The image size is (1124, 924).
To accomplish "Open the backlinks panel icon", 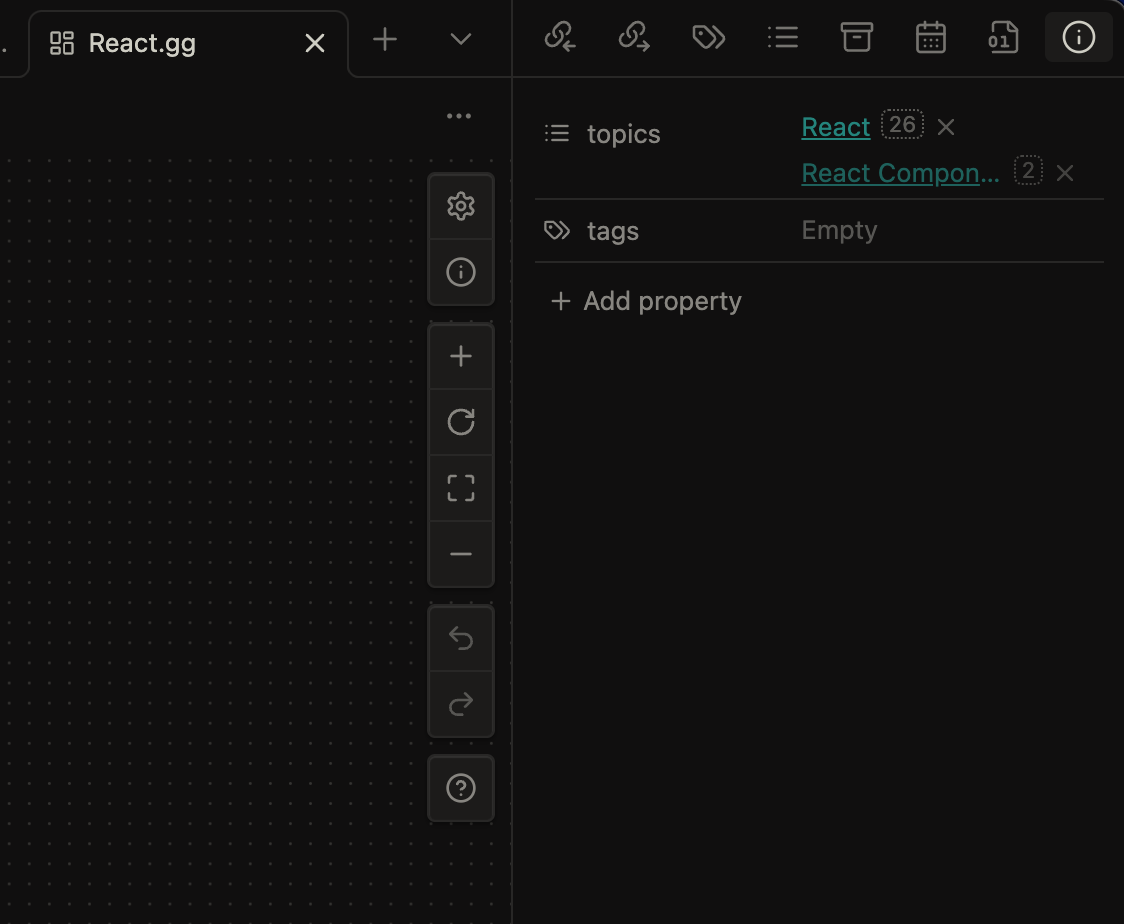I will [560, 38].
